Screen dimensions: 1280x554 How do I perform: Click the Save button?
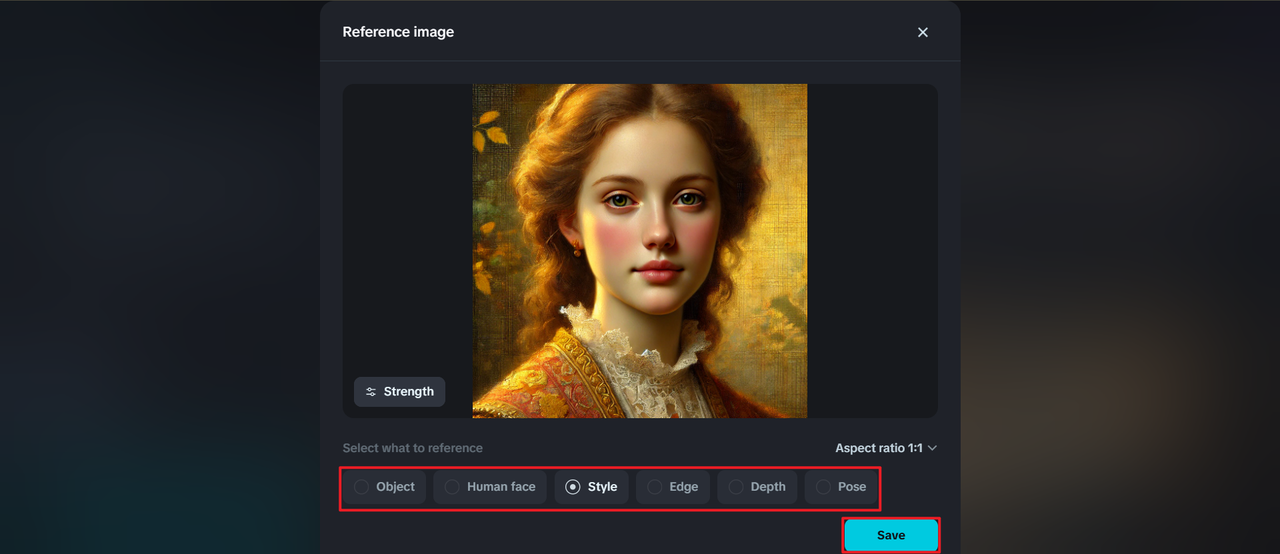tap(891, 535)
